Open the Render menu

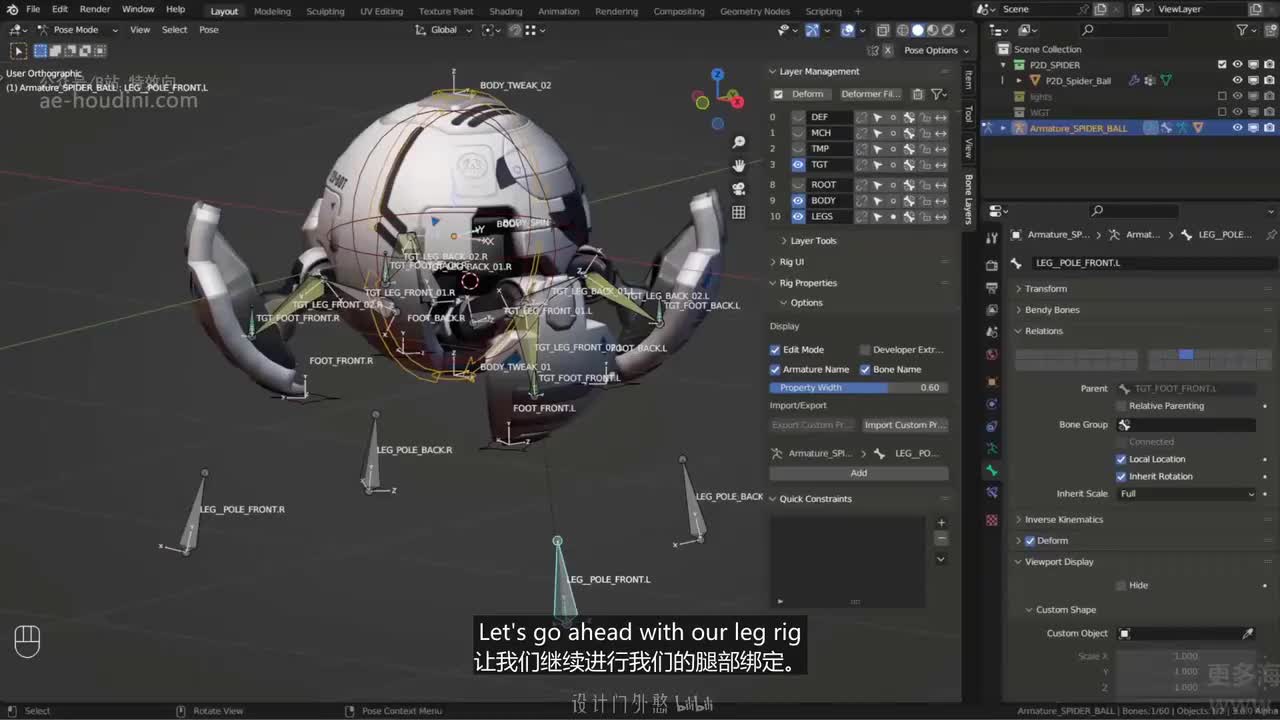[95, 10]
